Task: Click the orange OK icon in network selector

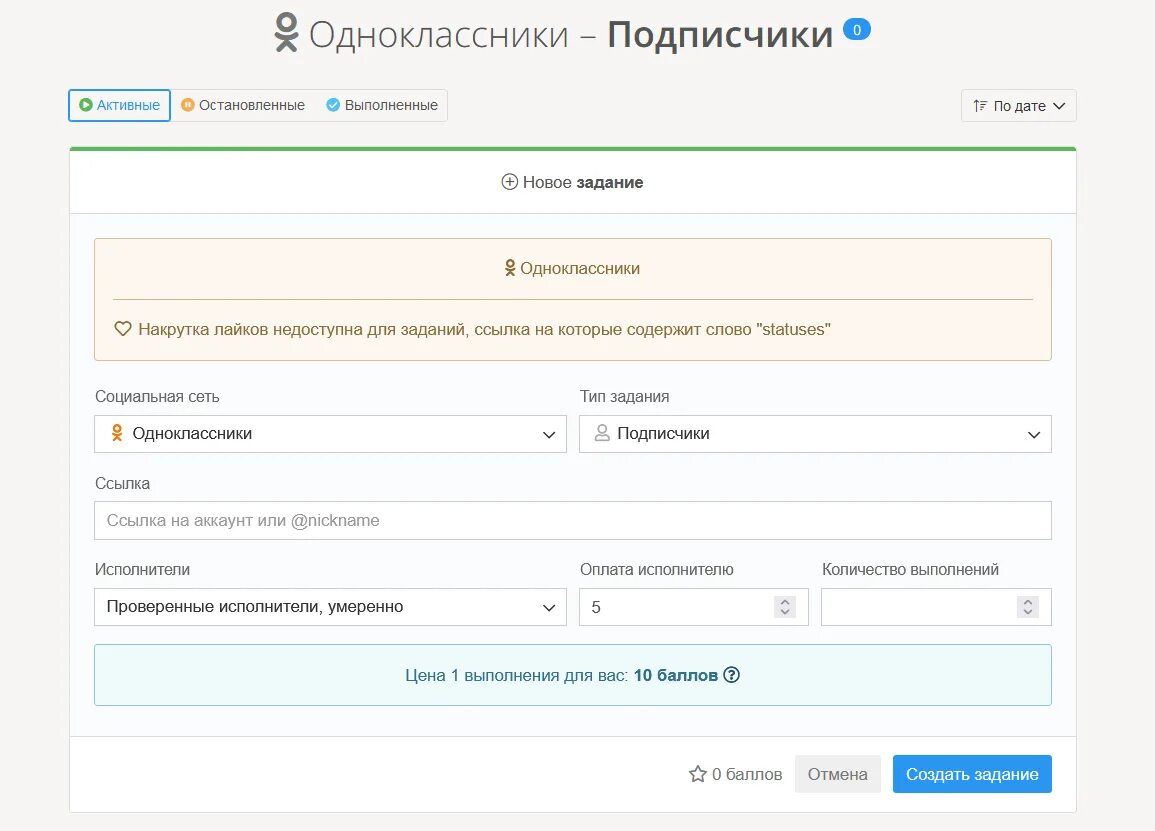Action: (x=117, y=433)
